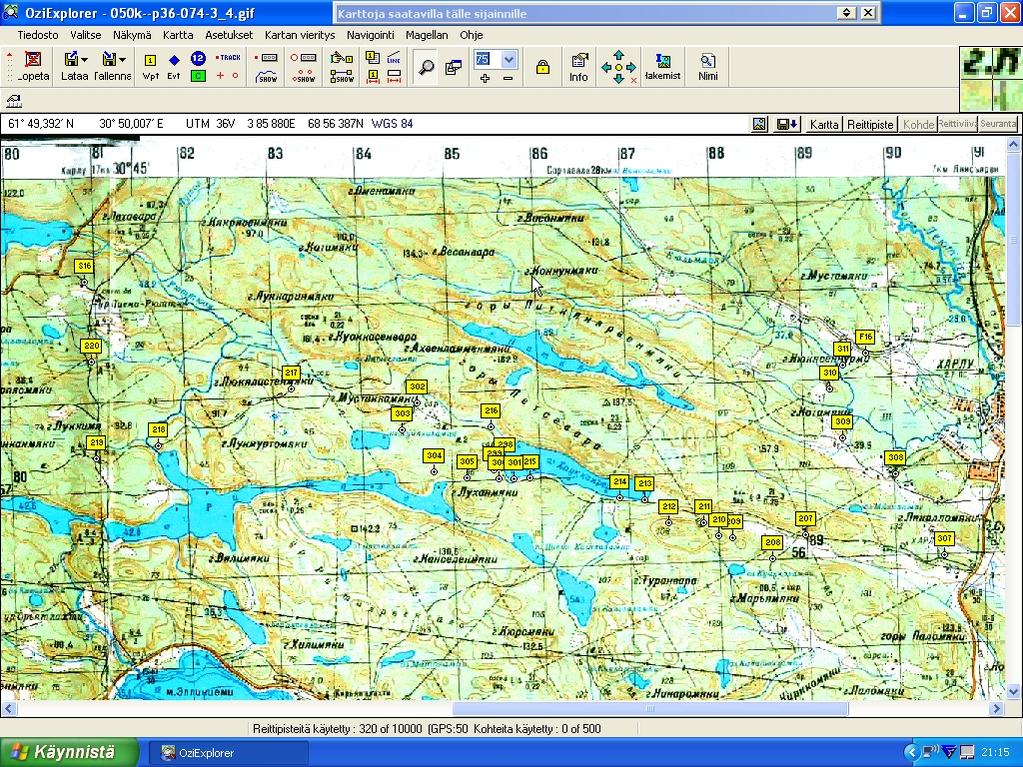Viewport: 1023px width, 767px height.
Task: Open the Kartan vieritys menu
Action: point(300,34)
